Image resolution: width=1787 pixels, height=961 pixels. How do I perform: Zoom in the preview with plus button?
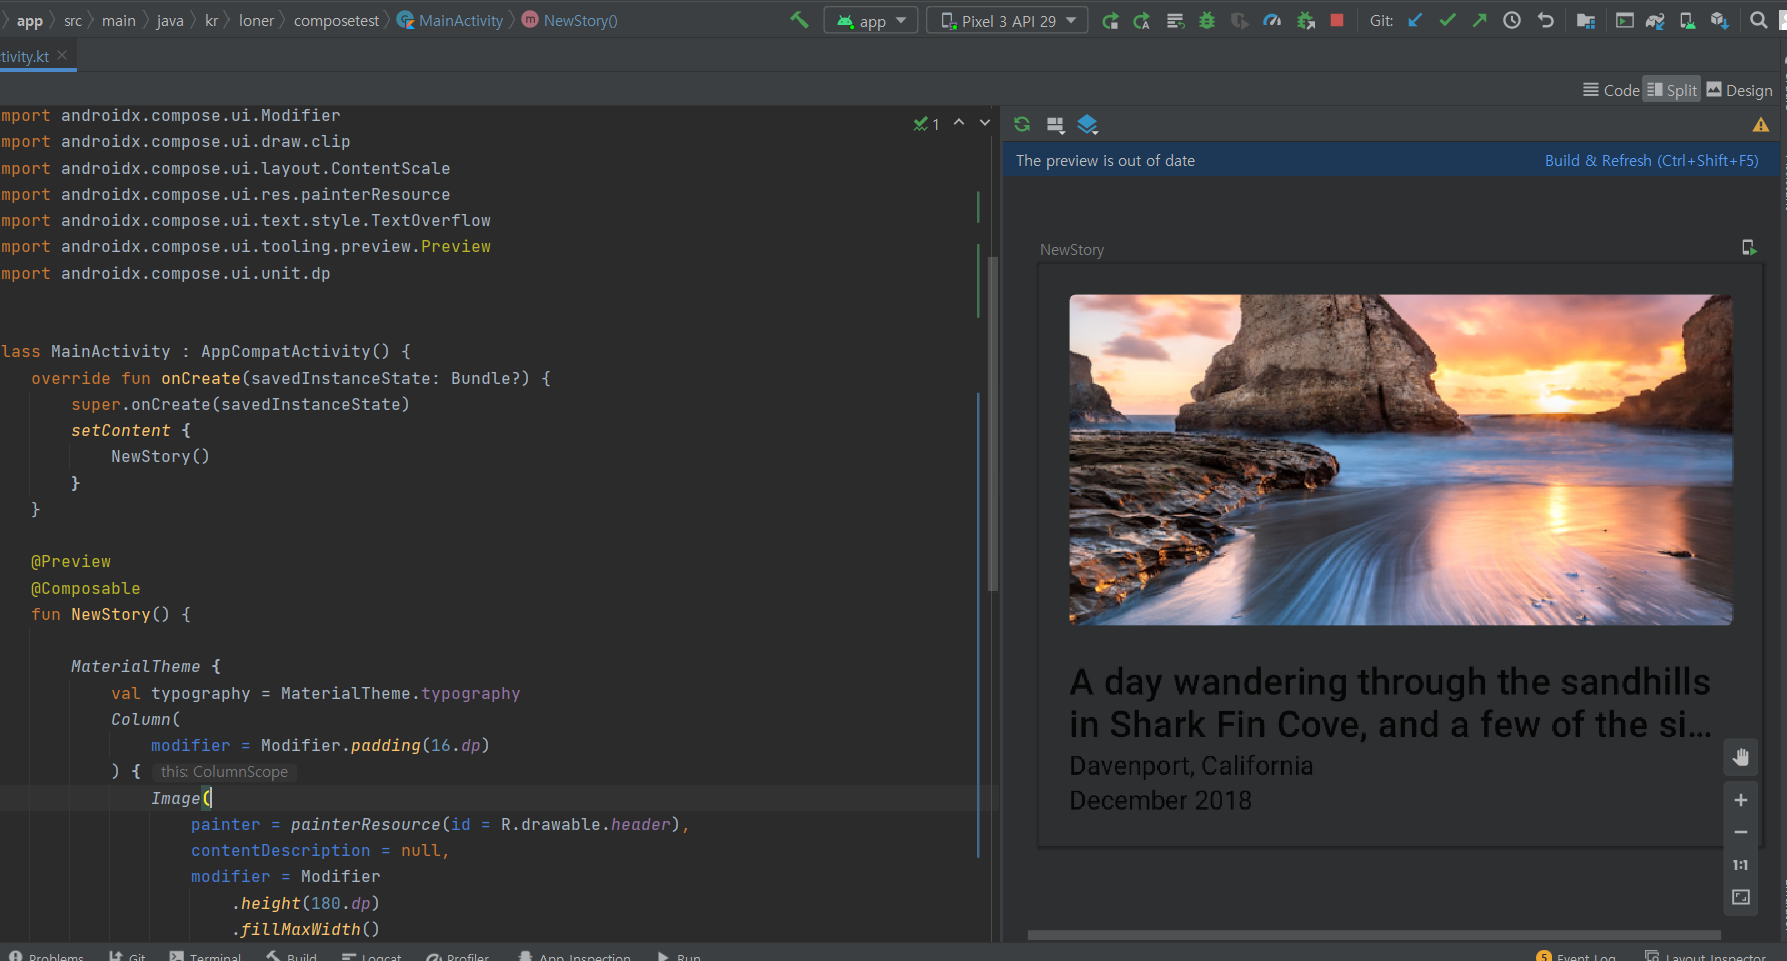pos(1741,800)
